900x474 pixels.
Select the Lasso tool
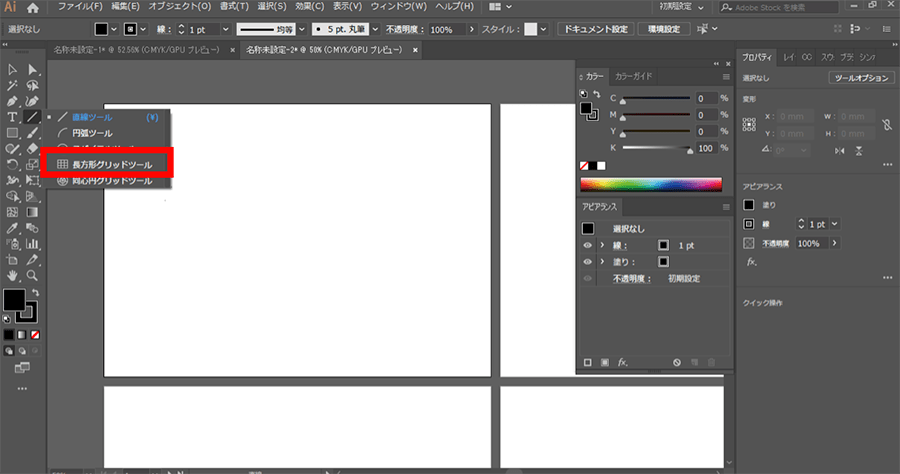(33, 86)
